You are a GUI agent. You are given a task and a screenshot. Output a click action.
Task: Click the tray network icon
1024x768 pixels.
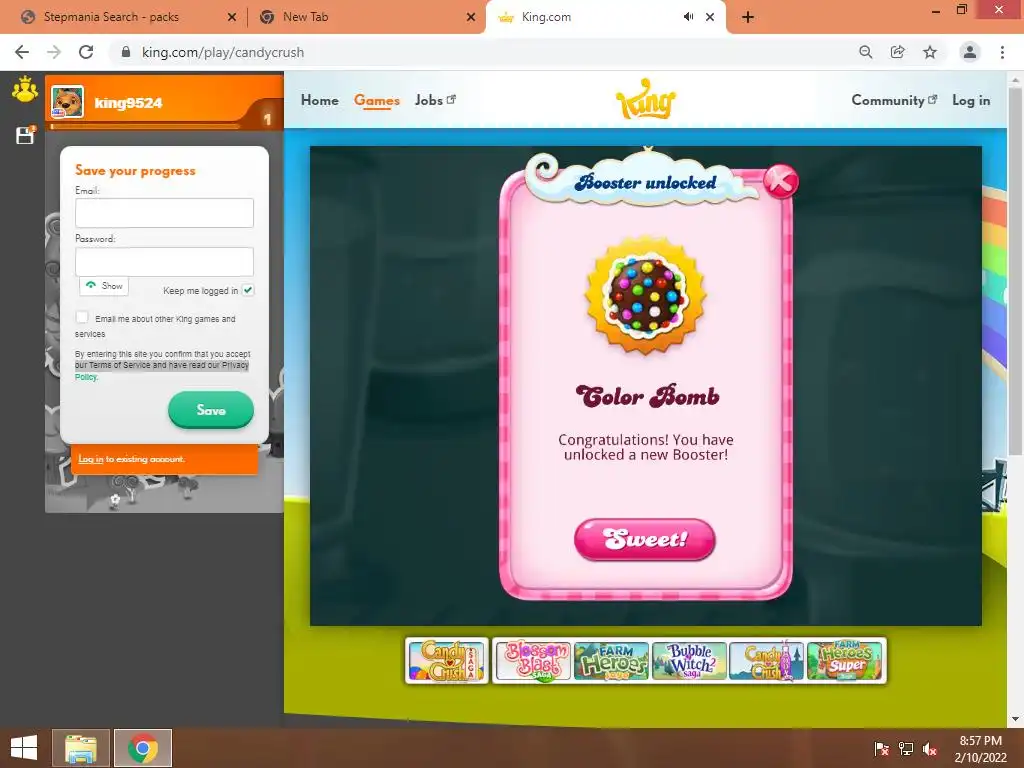click(x=906, y=748)
